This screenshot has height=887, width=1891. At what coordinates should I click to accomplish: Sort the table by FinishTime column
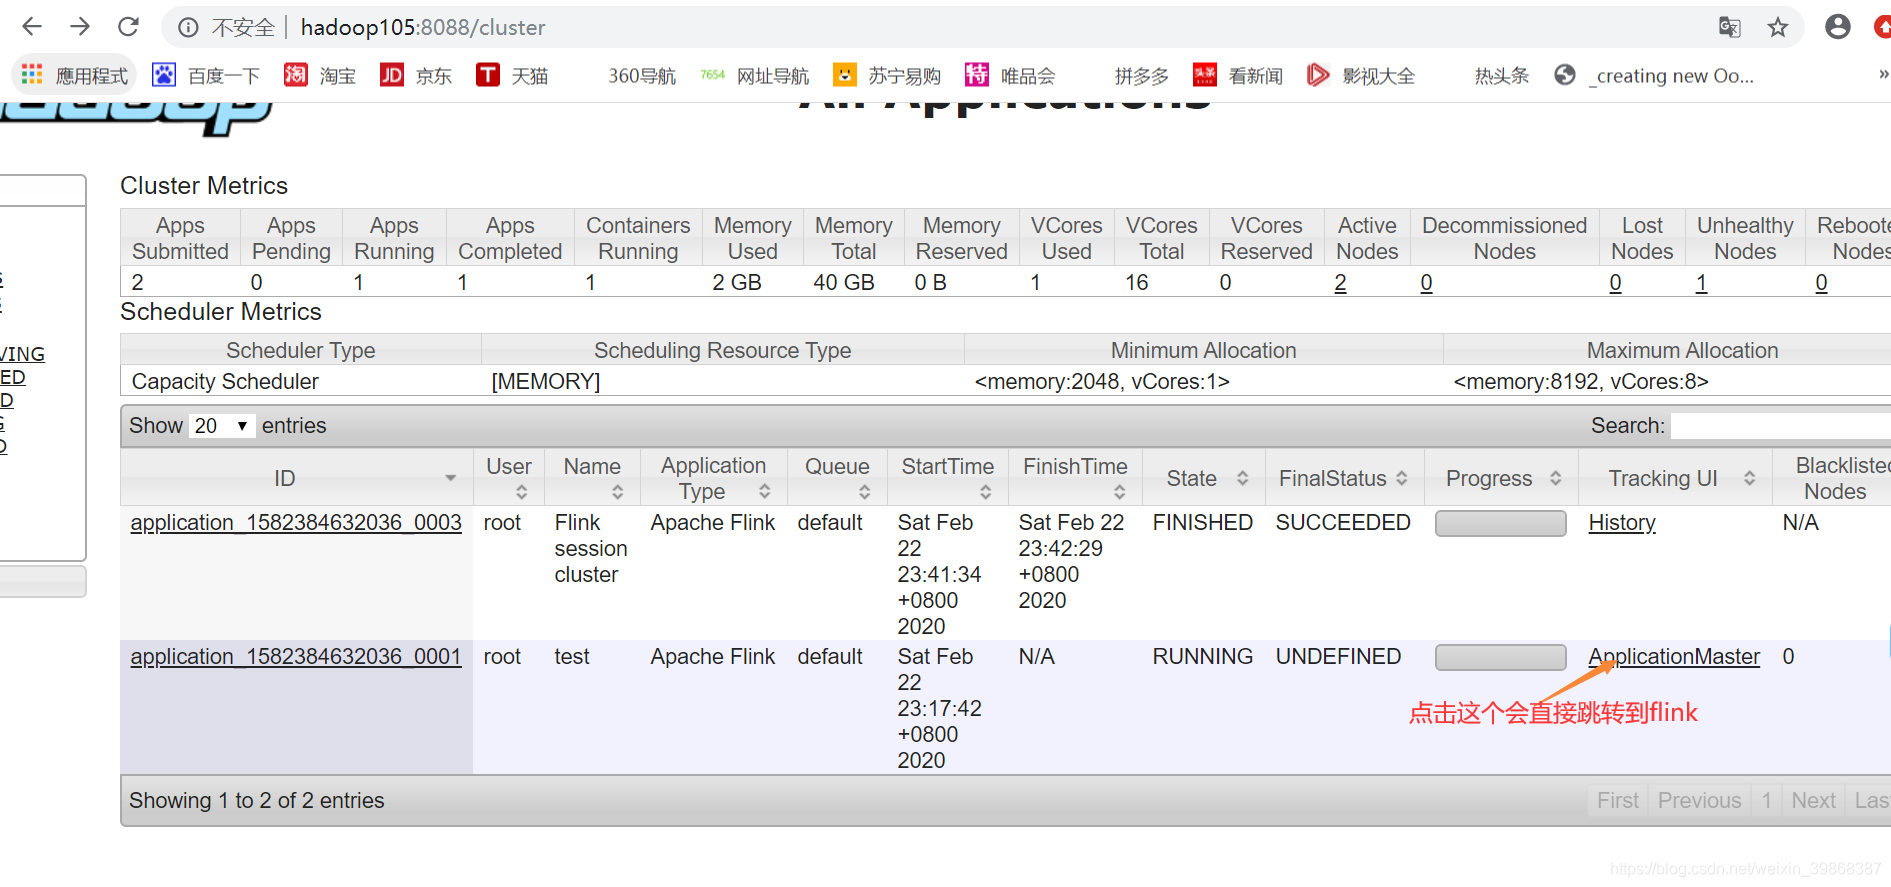pos(1075,478)
